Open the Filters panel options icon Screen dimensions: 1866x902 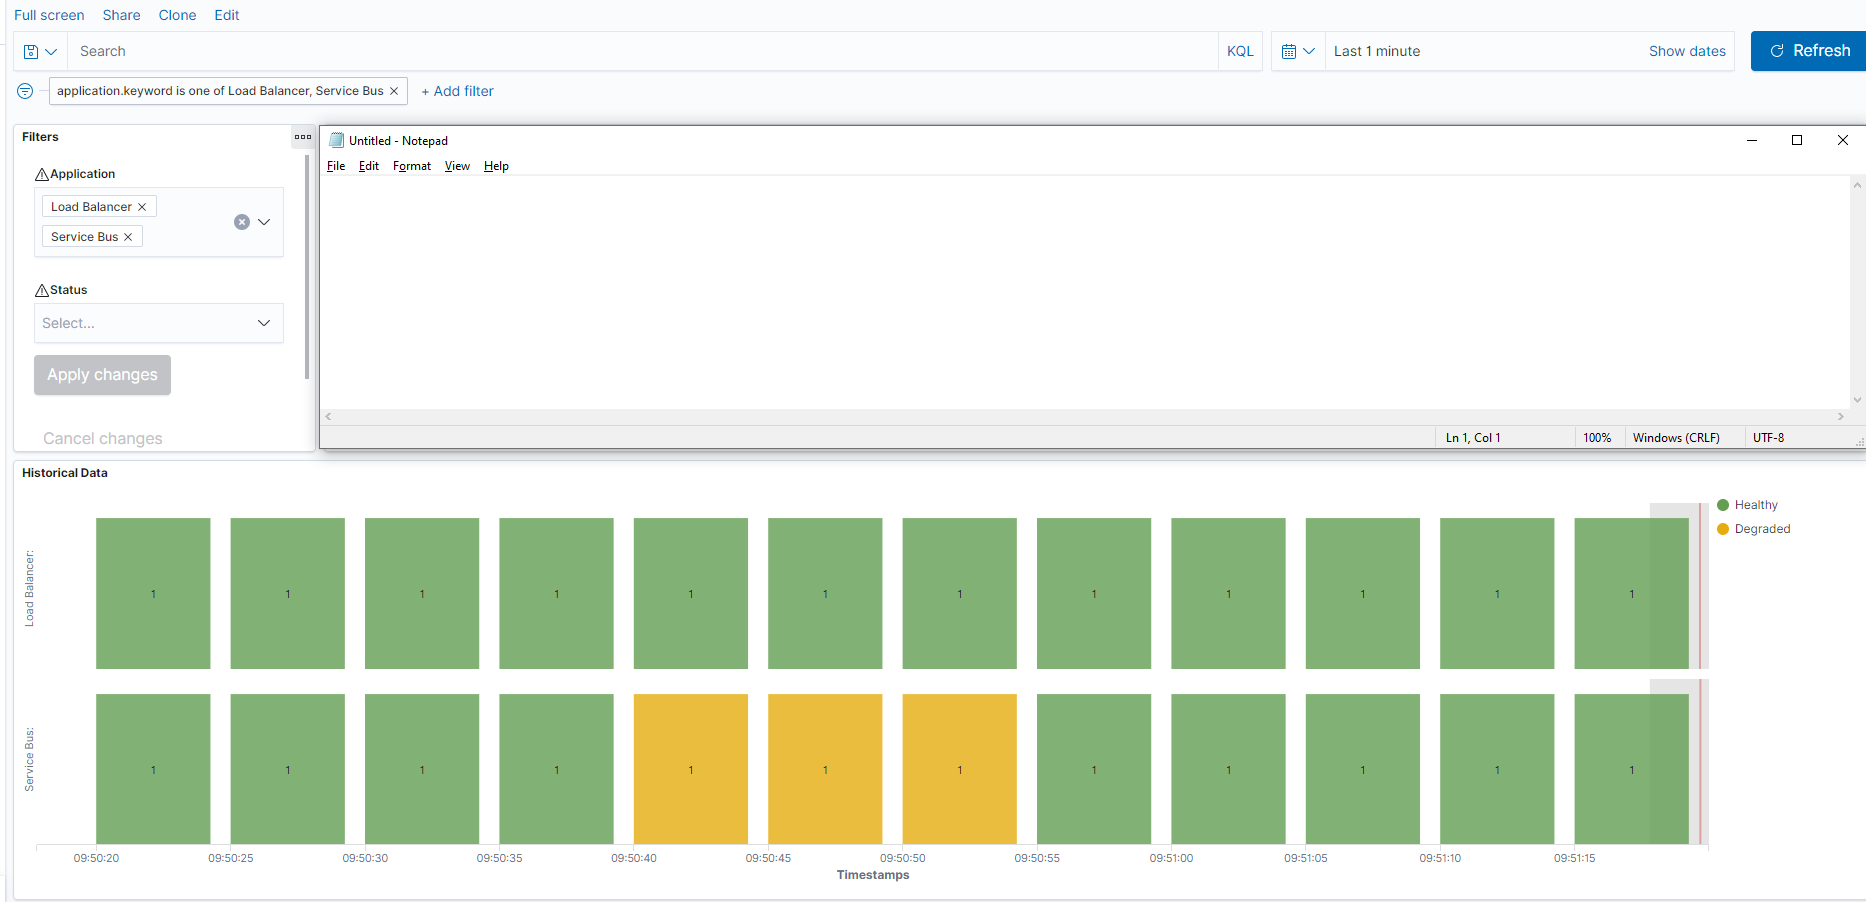click(303, 137)
